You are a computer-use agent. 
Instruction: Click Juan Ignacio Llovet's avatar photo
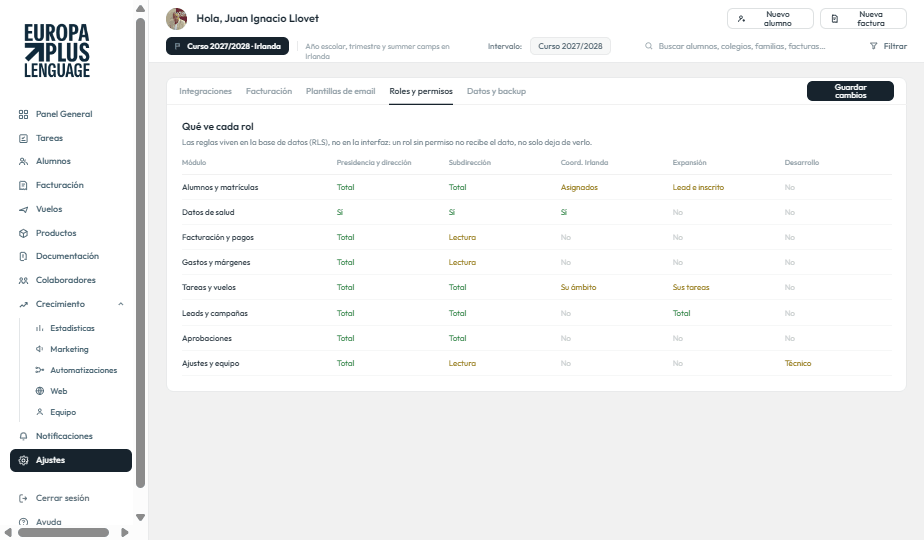click(x=176, y=19)
